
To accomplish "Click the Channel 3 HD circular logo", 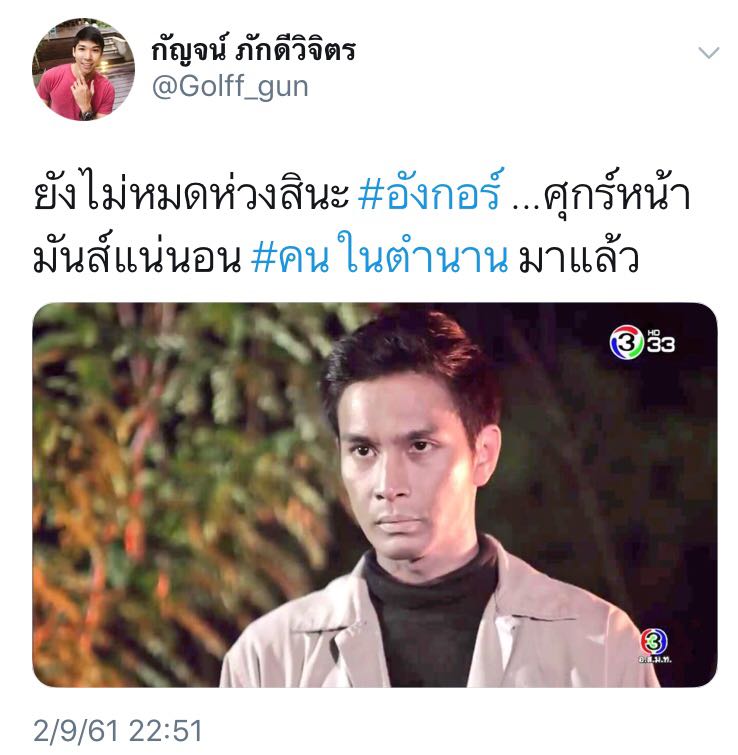I will (x=626, y=342).
